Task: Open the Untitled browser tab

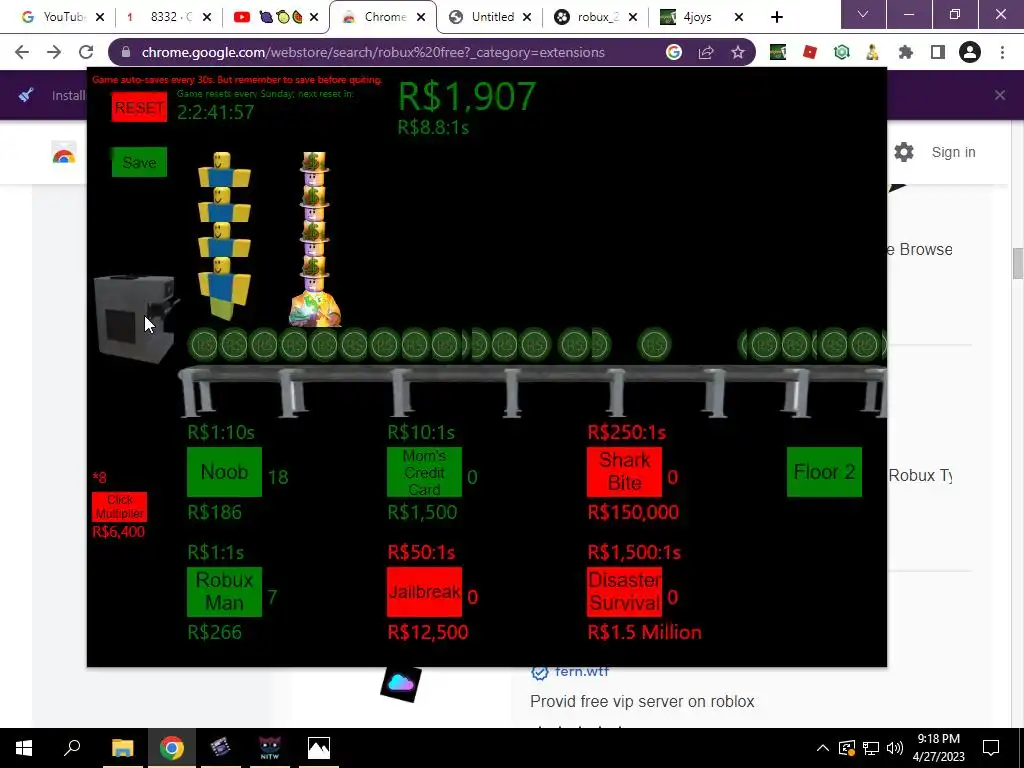Action: tap(490, 17)
